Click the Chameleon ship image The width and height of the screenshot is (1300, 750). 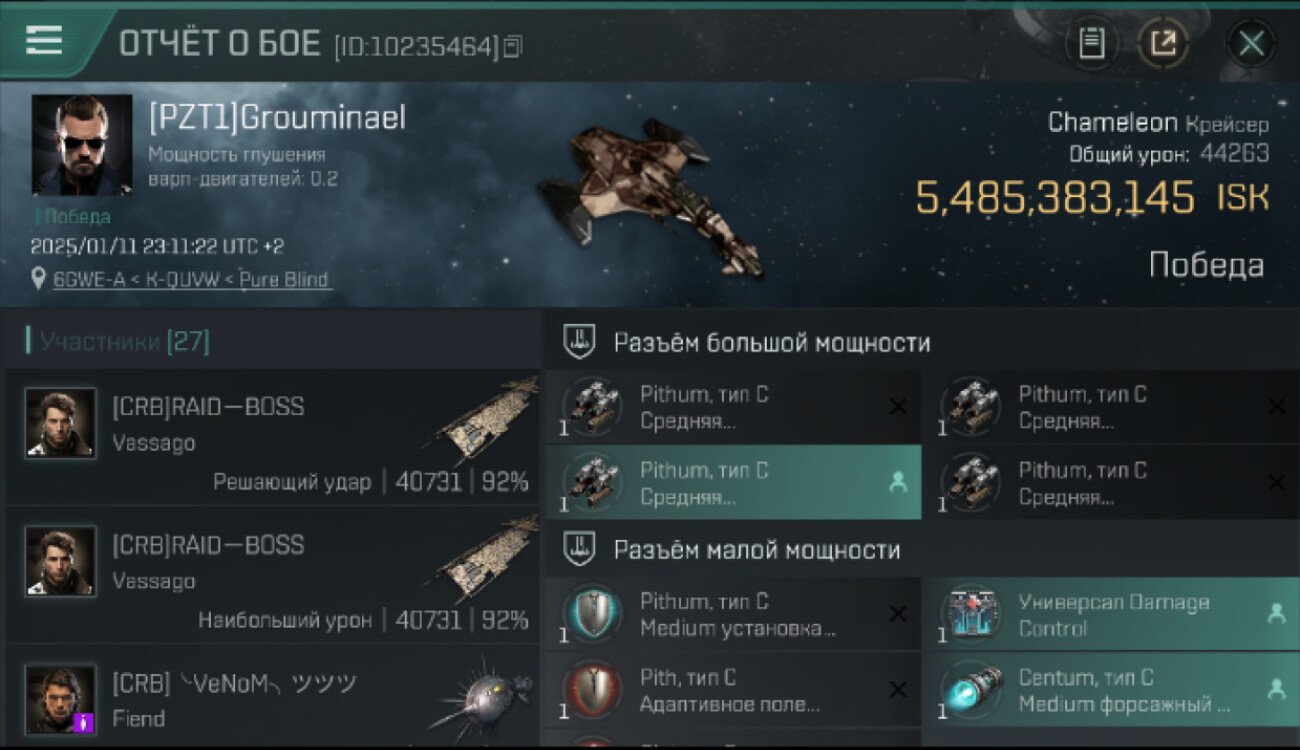(x=650, y=195)
